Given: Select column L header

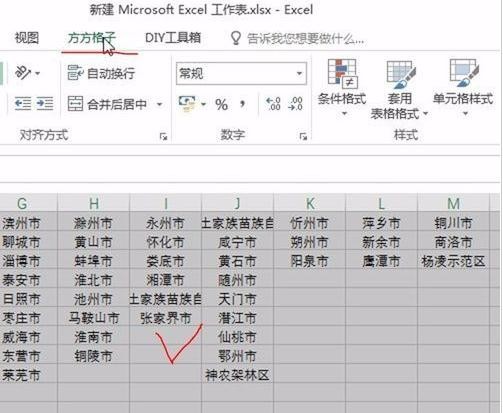Looking at the screenshot, I should 381,203.
